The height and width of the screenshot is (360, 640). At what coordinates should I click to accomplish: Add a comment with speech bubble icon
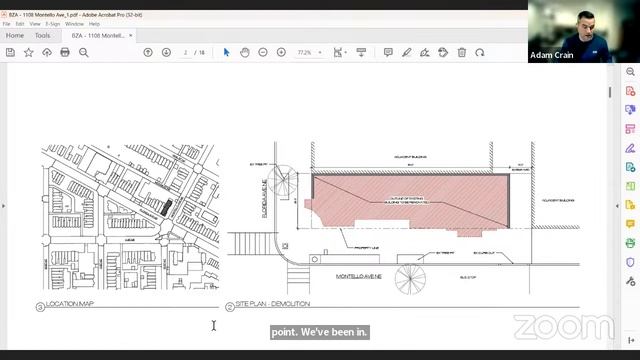click(388, 52)
